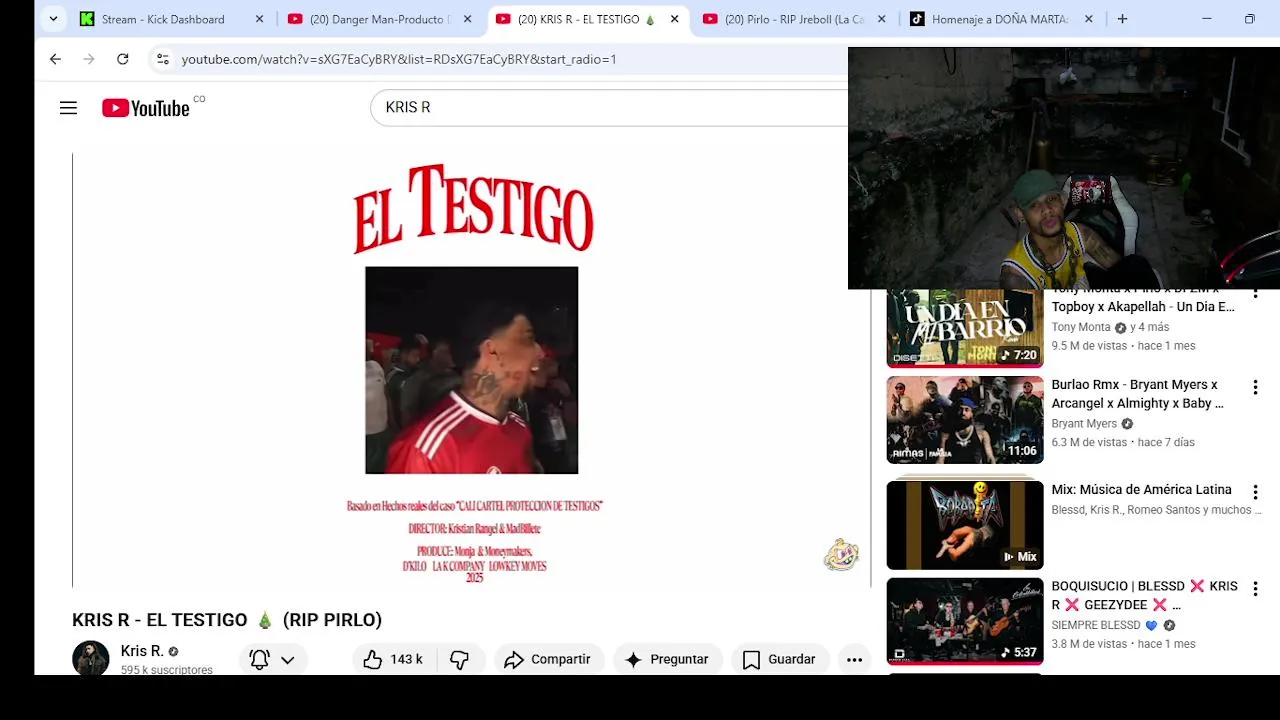This screenshot has height=720, width=1280.
Task: Close the Kick Dashboard tab
Action: pyautogui.click(x=259, y=19)
